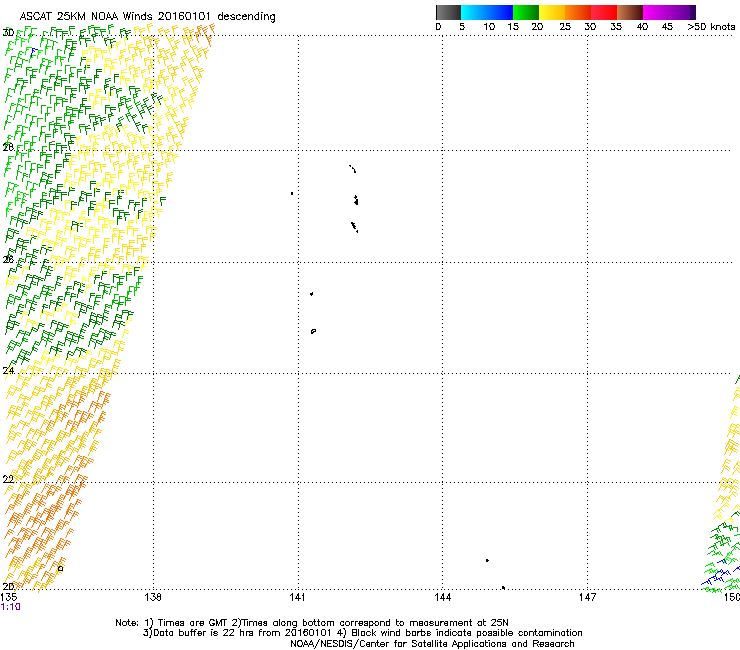Click the note line 'Times are GMT'
Image resolution: width=740 pixels, height=650 pixels.
193,623
